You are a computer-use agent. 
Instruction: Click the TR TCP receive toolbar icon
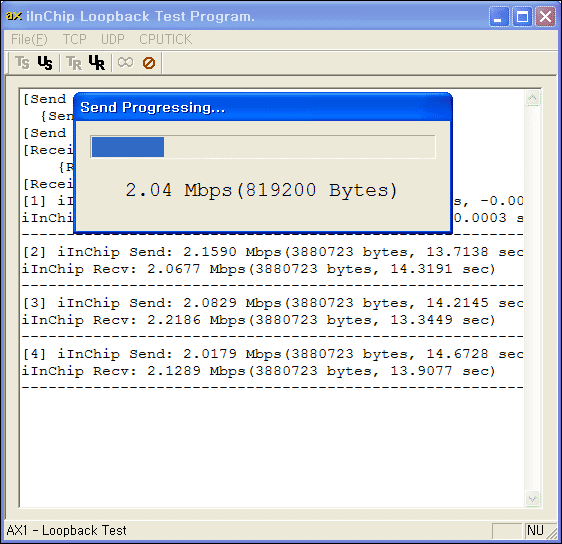pyautogui.click(x=74, y=63)
